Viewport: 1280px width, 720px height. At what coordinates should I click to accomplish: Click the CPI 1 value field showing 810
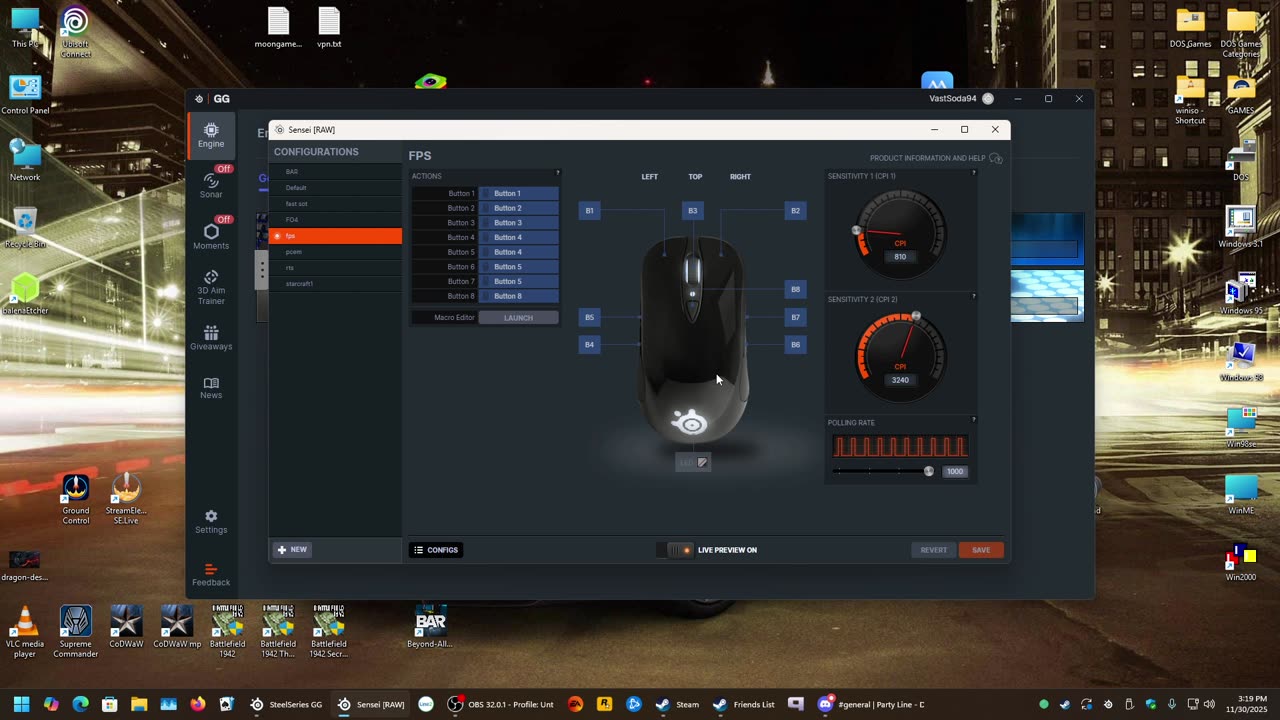[x=900, y=257]
